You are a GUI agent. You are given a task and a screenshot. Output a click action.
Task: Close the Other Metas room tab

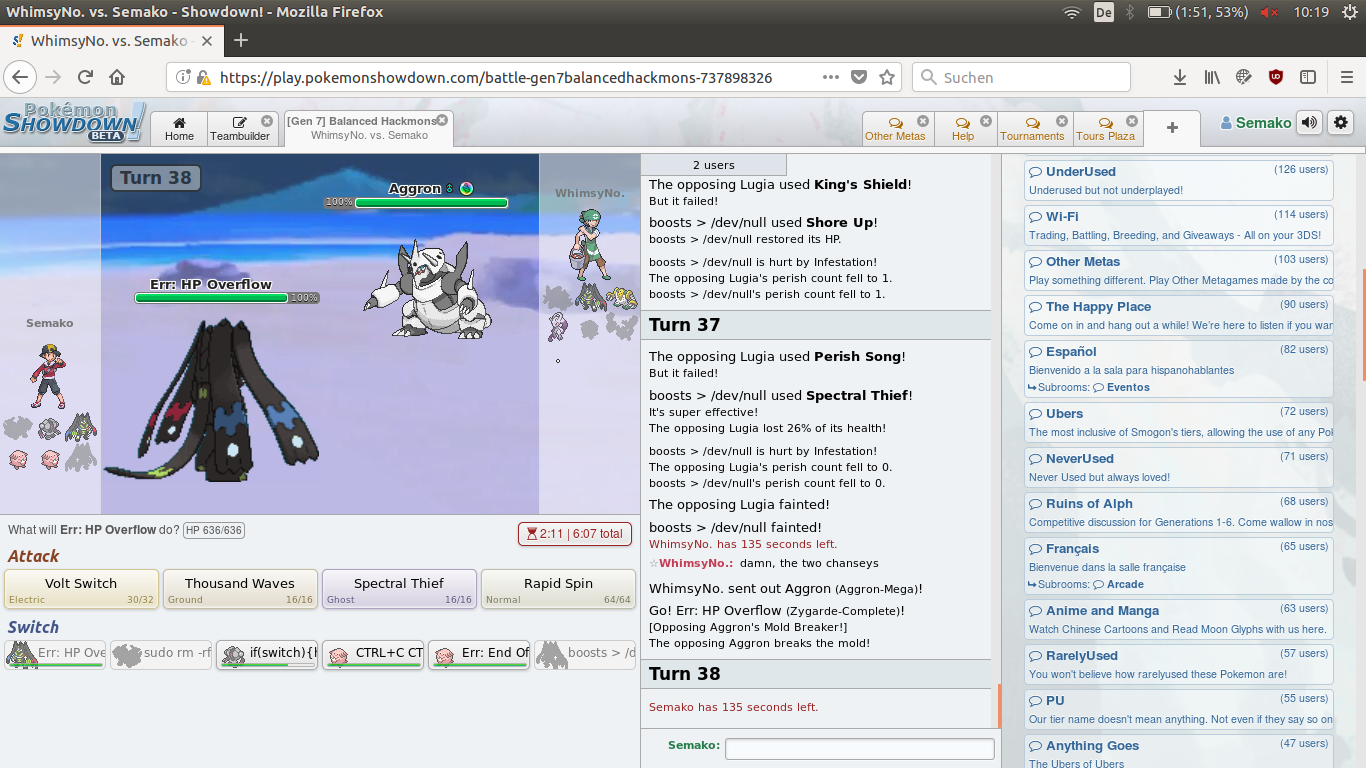923,121
